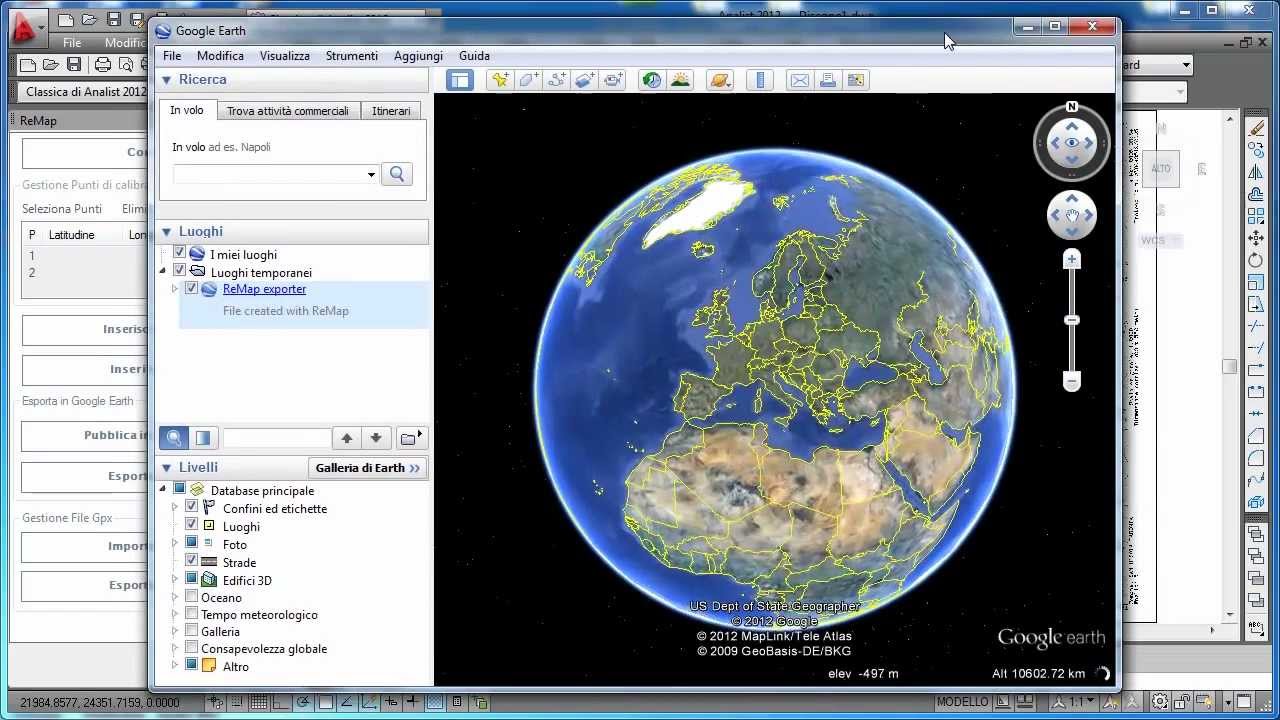Click the hand icon in move joystick
This screenshot has height=720, width=1280.
pyautogui.click(x=1072, y=215)
